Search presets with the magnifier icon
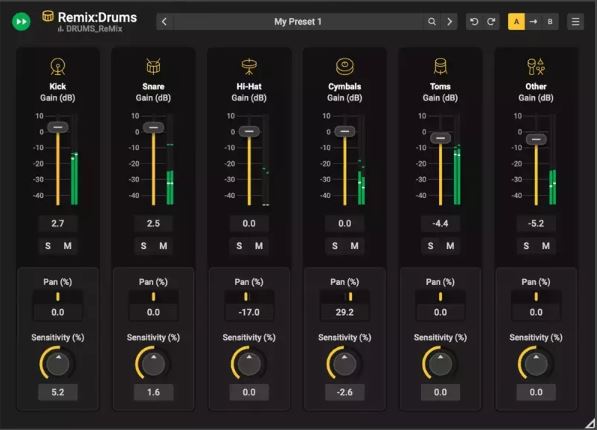This screenshot has height=430, width=597. pos(432,22)
